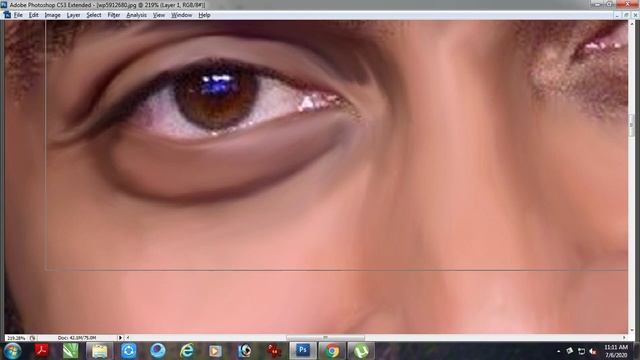Screen dimensions: 640x360
Task: Click the horizontal scrollbar right arrow
Action: (x=624, y=338)
